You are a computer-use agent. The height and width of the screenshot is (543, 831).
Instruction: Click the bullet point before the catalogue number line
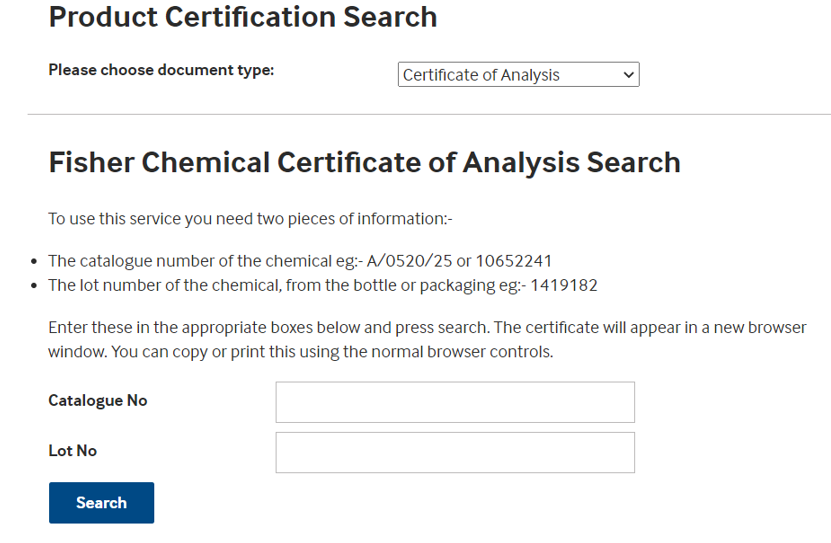pyautogui.click(x=35, y=262)
